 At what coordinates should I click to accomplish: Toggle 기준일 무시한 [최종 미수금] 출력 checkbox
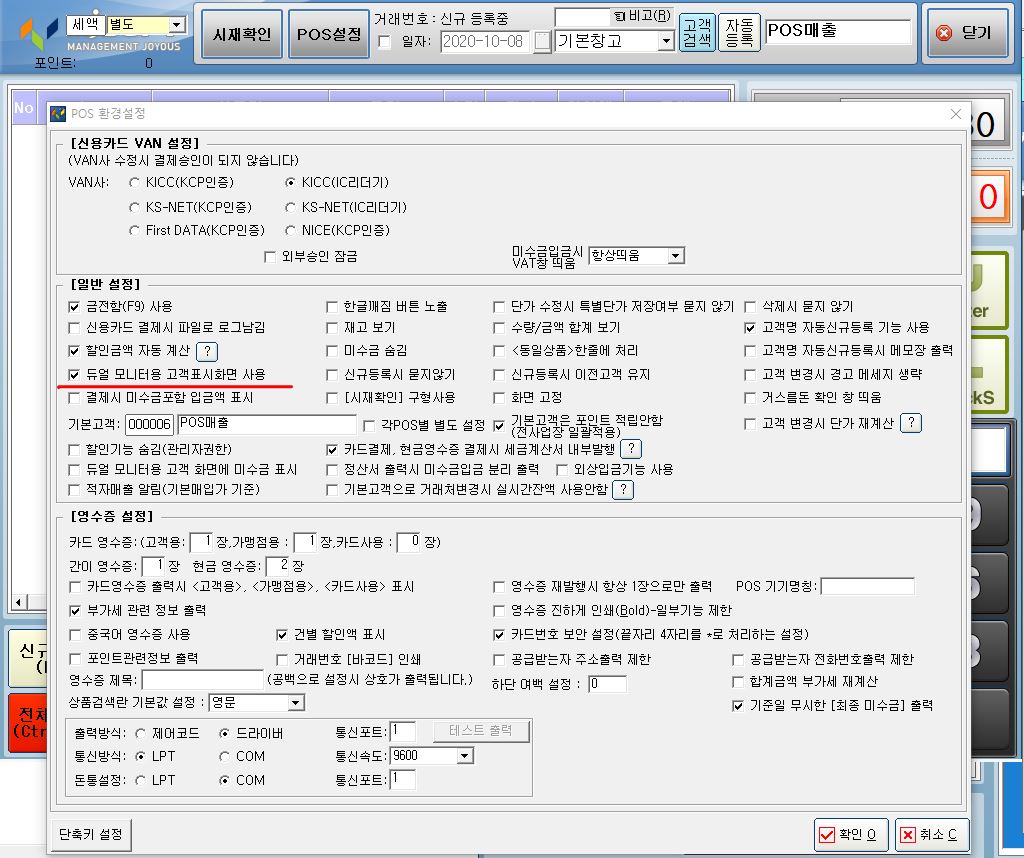point(738,706)
